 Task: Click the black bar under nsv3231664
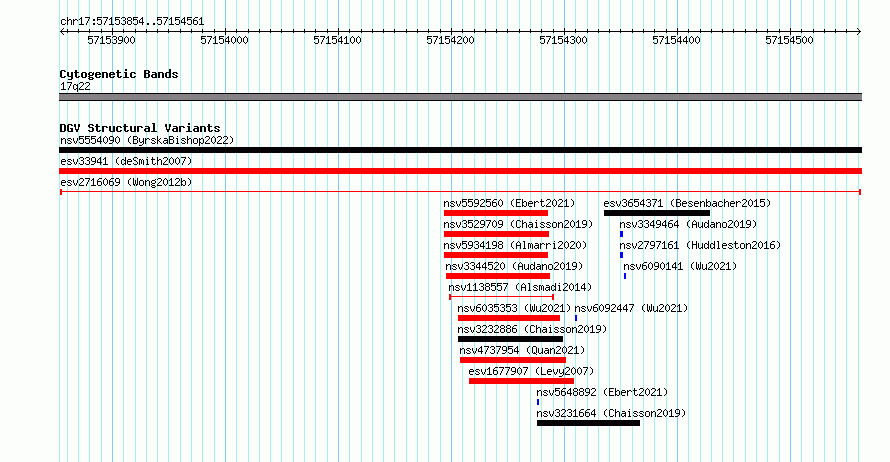(x=589, y=423)
